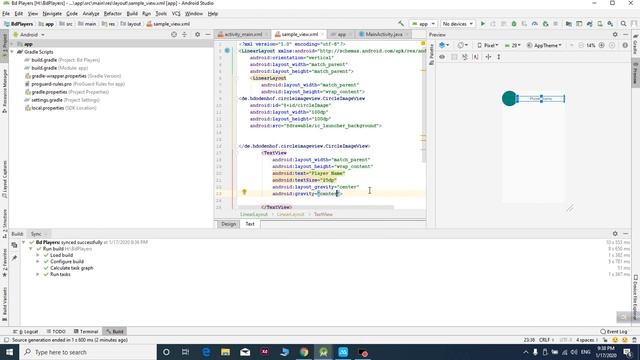Open the TODO tool window button

point(56,331)
